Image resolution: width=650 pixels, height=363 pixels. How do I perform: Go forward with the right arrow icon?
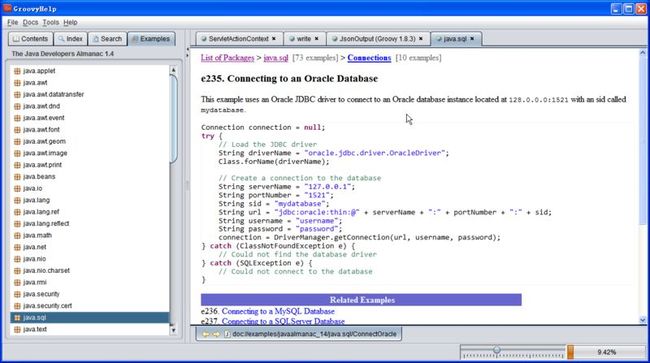(216, 334)
